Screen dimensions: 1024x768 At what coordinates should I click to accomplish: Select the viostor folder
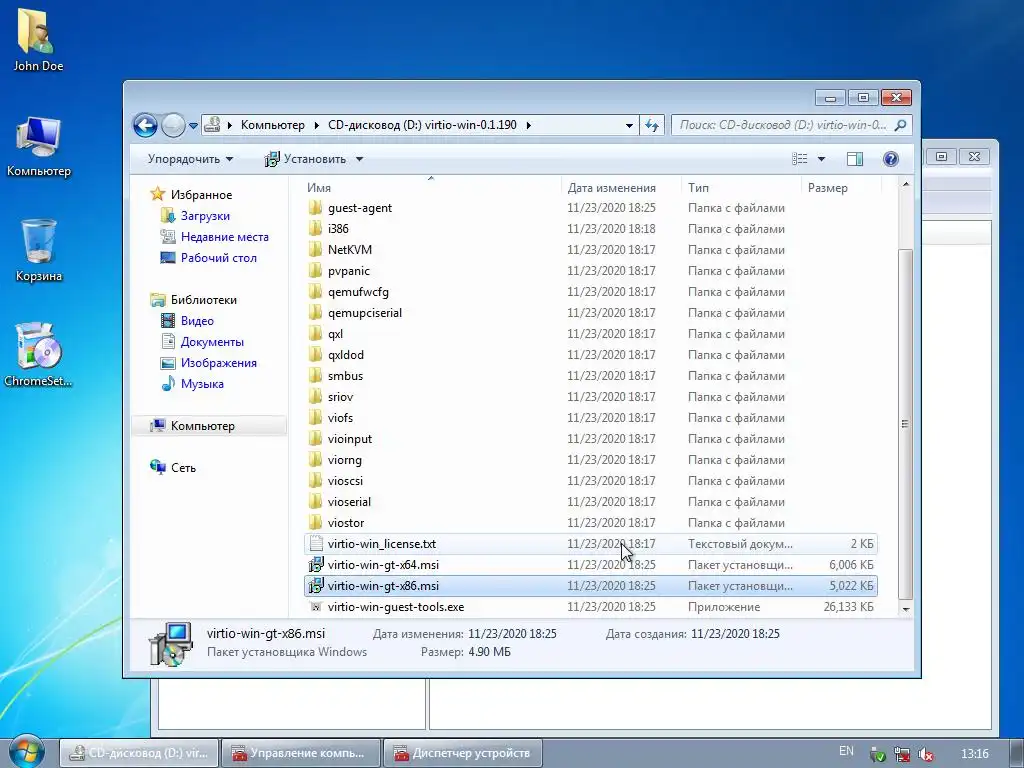click(346, 522)
